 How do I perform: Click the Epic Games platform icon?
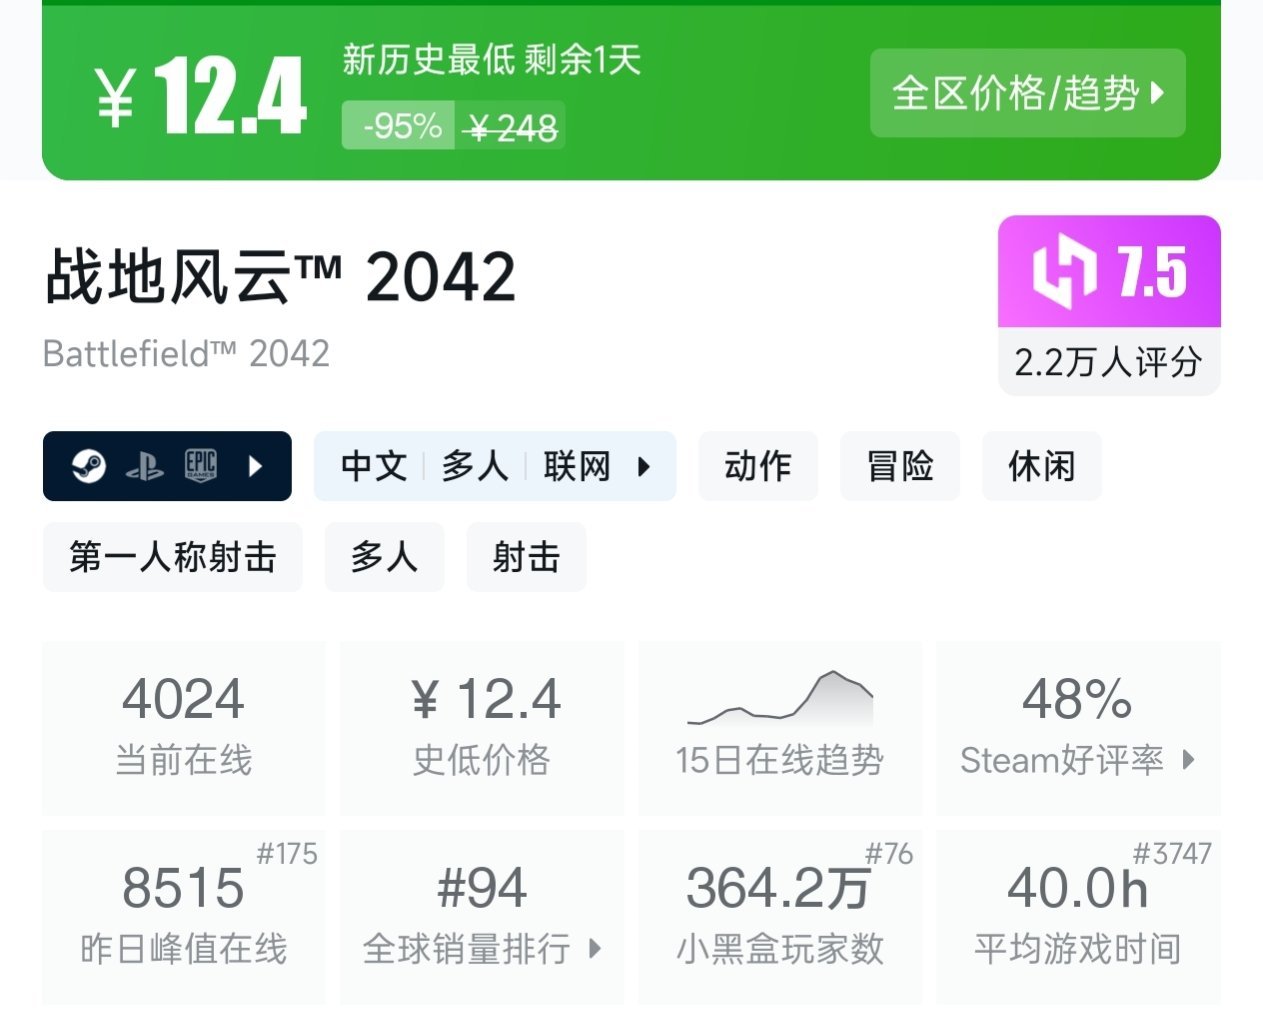[x=201, y=466]
